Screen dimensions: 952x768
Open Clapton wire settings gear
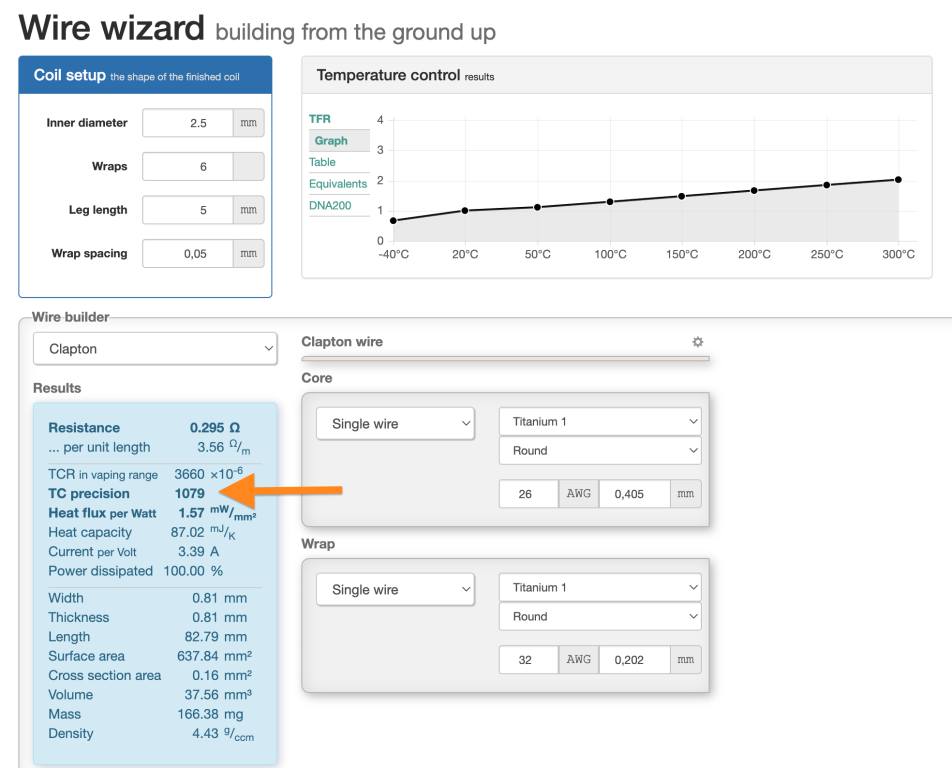pyautogui.click(x=698, y=342)
